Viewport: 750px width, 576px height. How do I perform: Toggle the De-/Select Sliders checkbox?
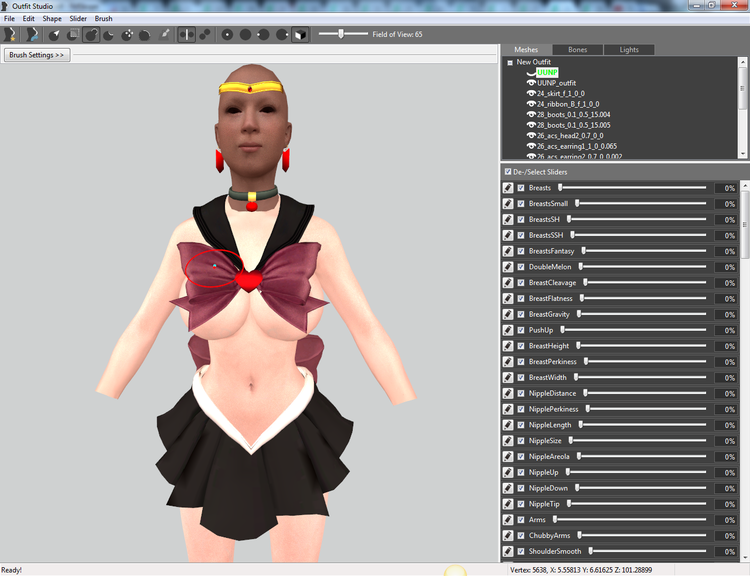[x=508, y=172]
